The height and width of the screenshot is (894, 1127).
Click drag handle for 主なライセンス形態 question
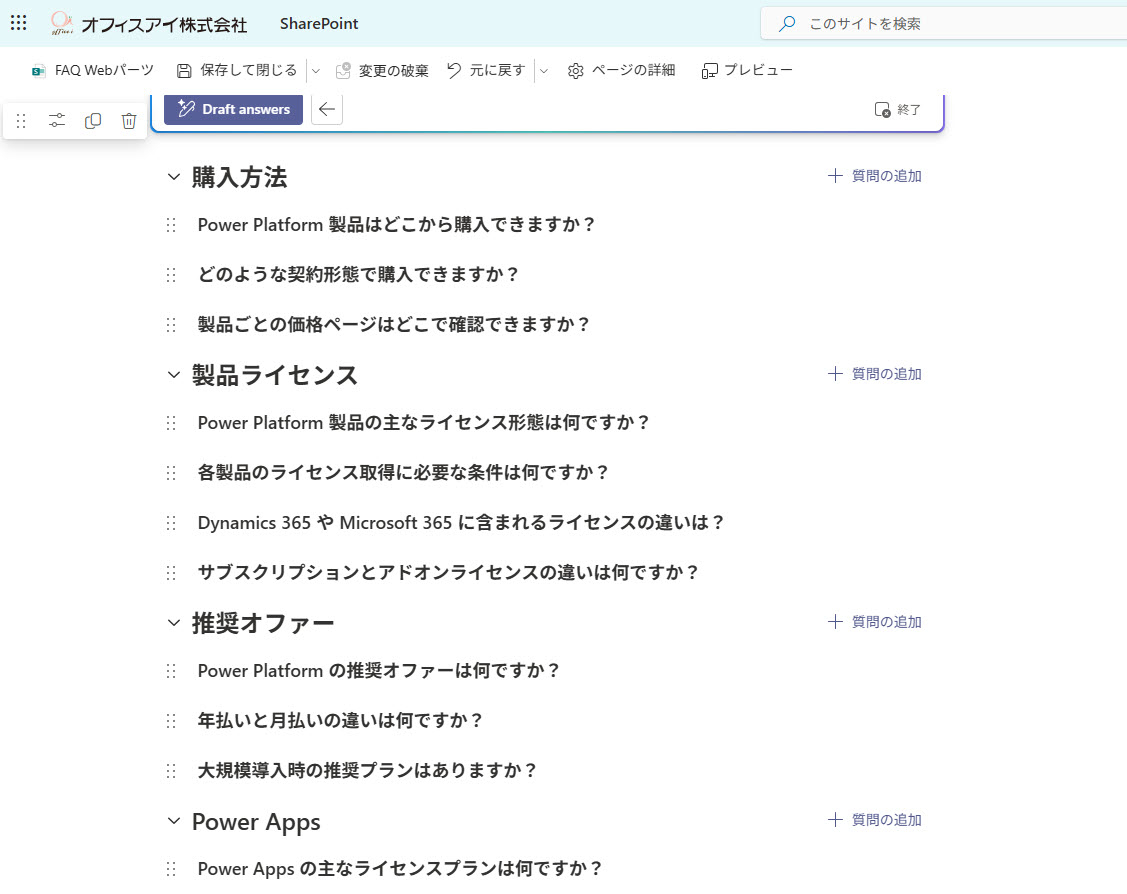click(x=171, y=423)
